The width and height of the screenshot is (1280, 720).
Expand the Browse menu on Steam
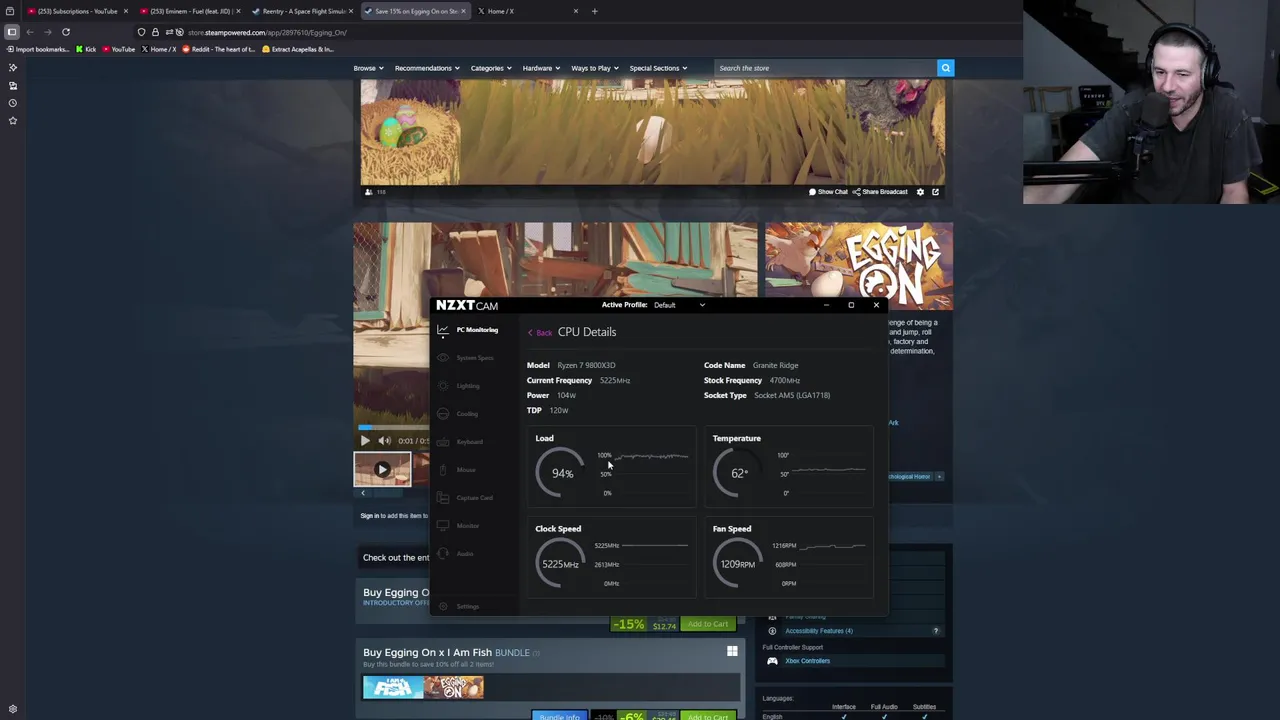click(x=368, y=68)
